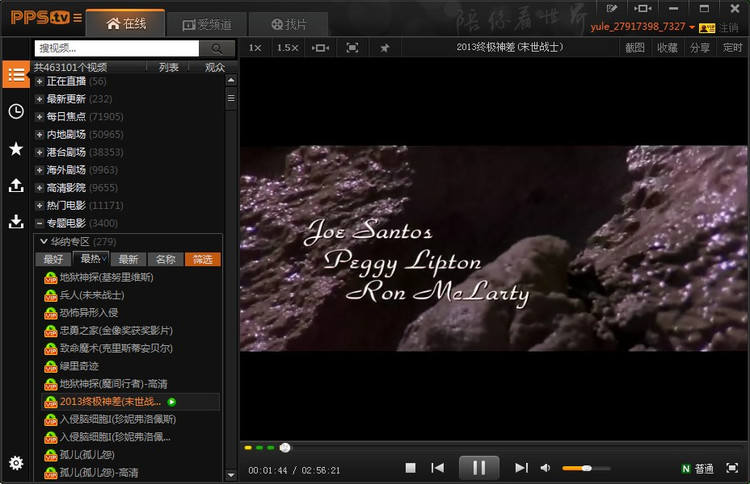This screenshot has width=750, height=484.
Task: Switch to the 观众 audience tab
Action: click(214, 67)
